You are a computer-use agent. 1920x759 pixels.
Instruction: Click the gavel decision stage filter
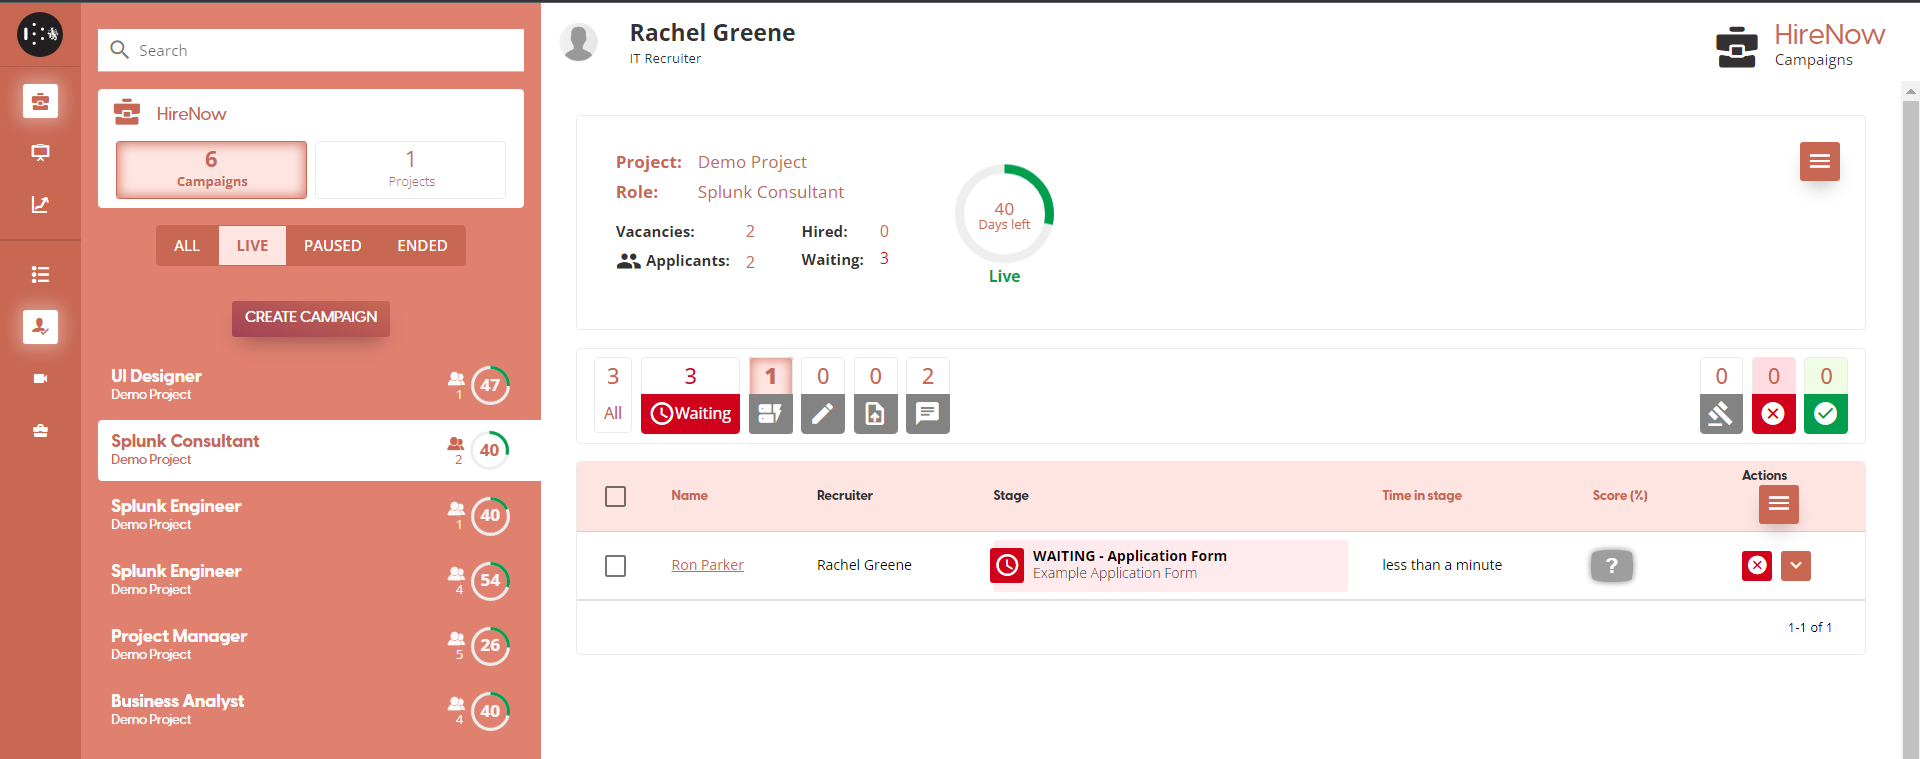(1720, 413)
